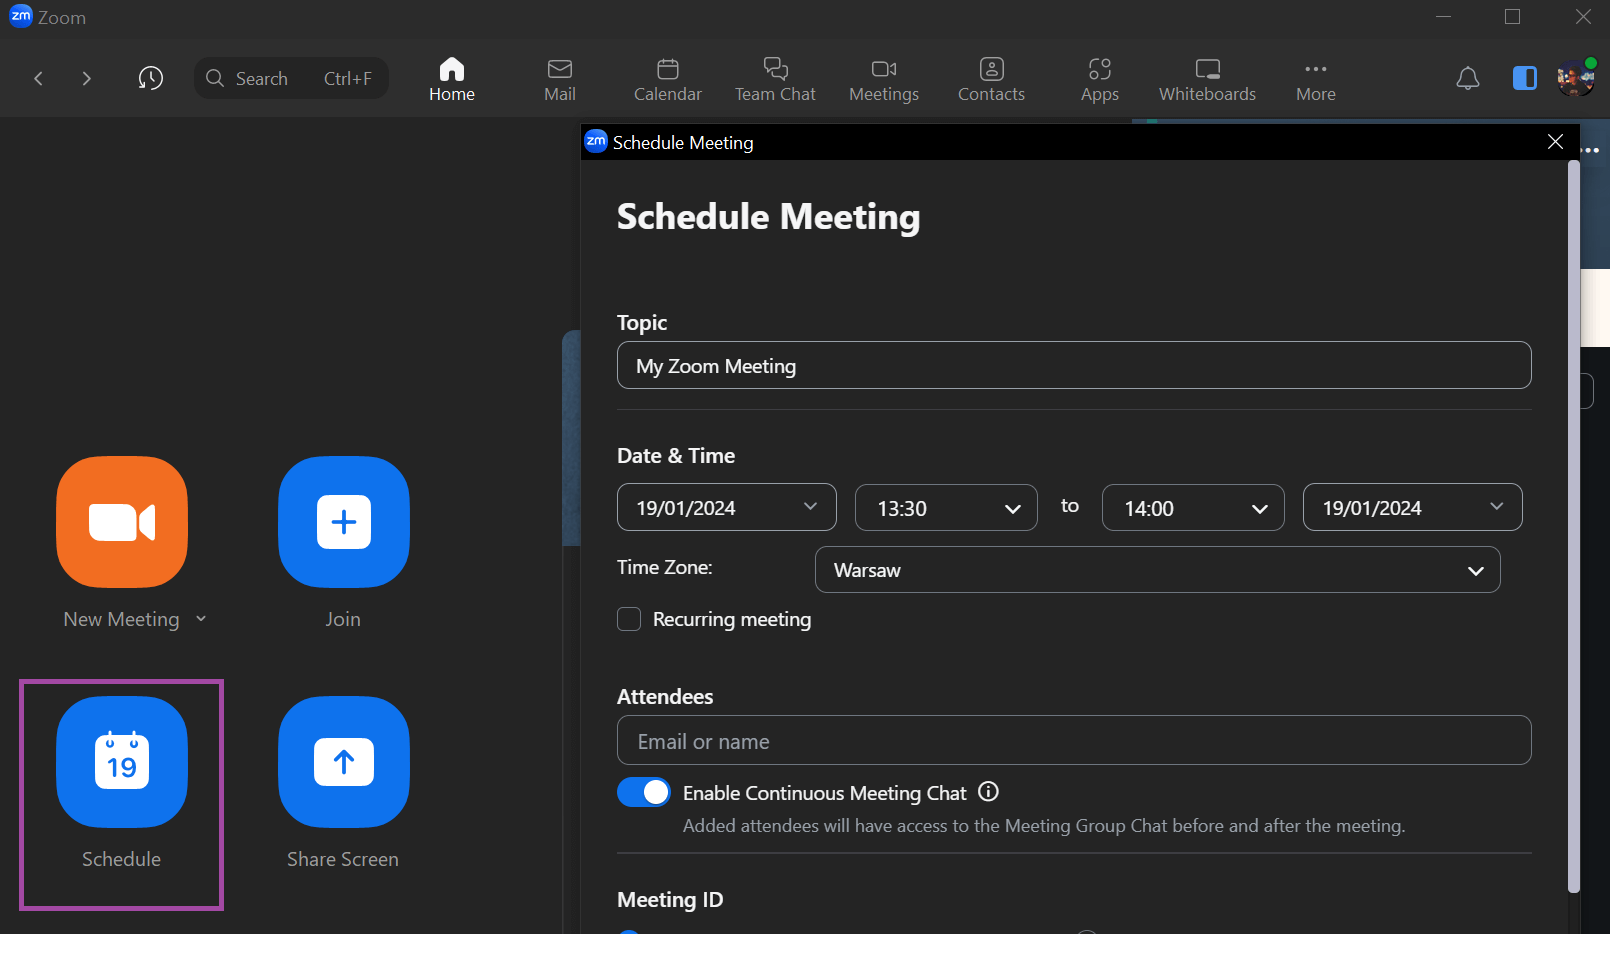Open the start date dropdown 19/01/2024
Screen dimensions: 1610x957
tap(727, 507)
